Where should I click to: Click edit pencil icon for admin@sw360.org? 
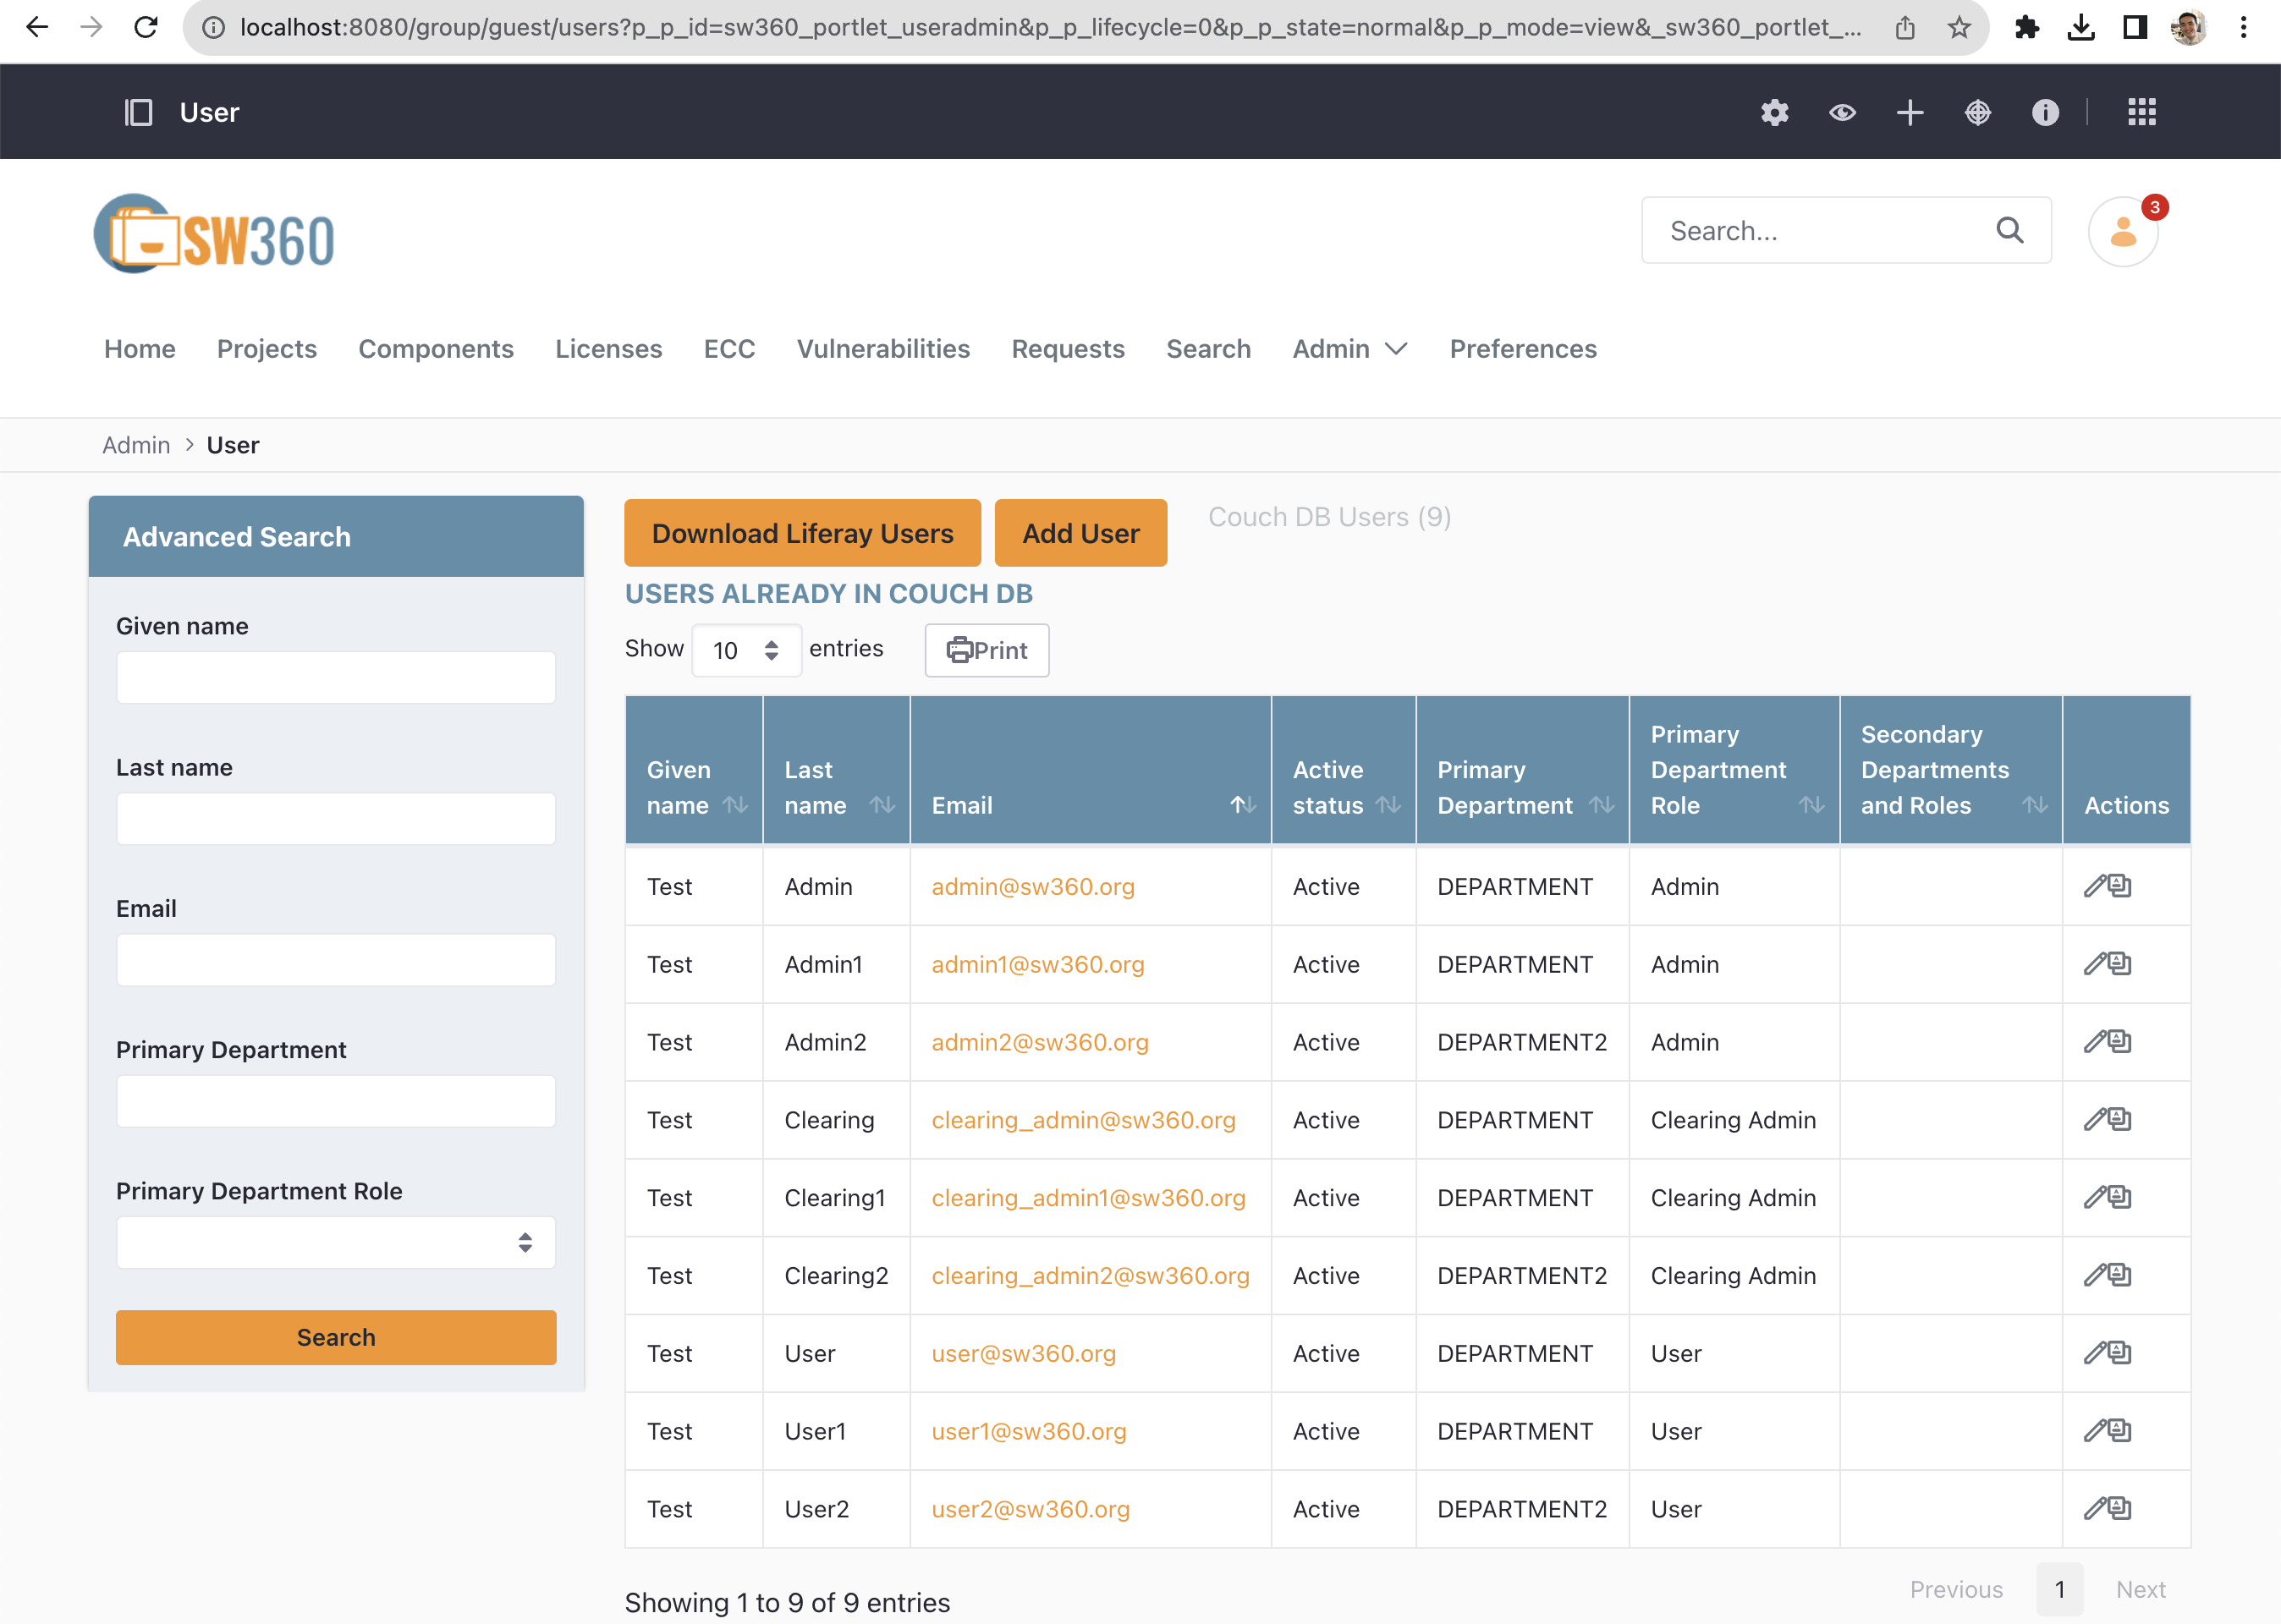point(2094,886)
